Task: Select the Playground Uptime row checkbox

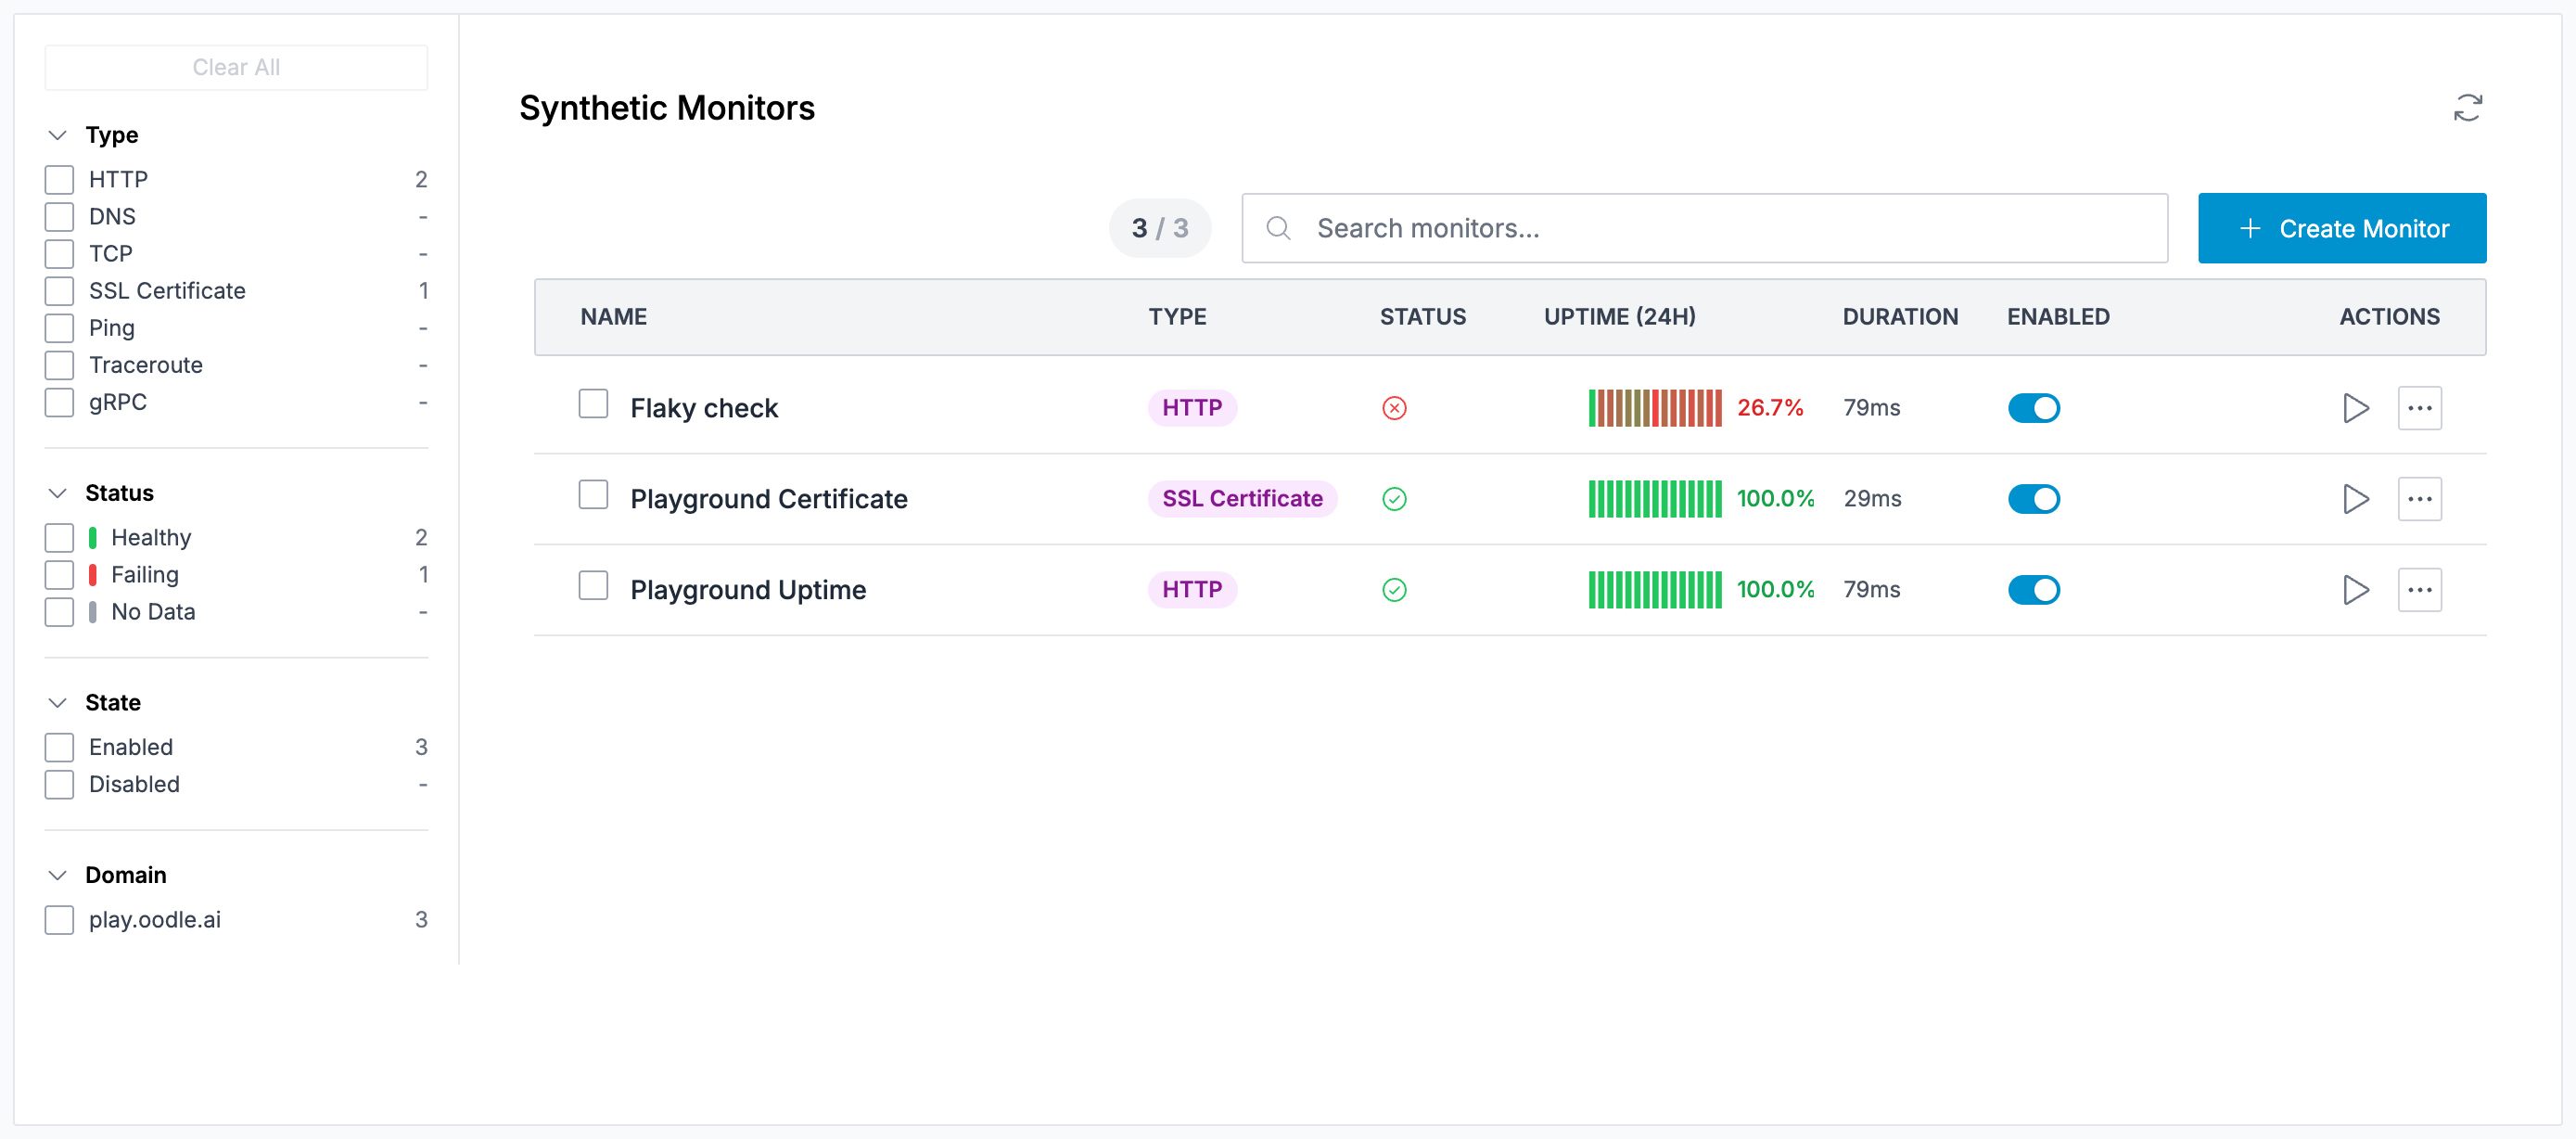Action: coord(593,586)
